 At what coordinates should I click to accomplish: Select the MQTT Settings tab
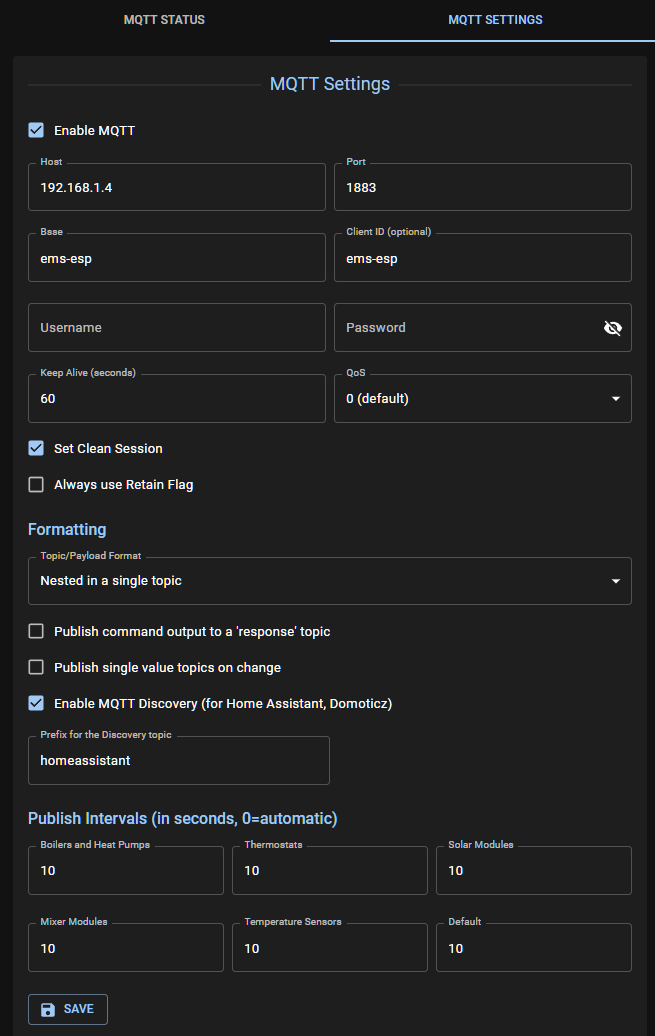[x=495, y=20]
